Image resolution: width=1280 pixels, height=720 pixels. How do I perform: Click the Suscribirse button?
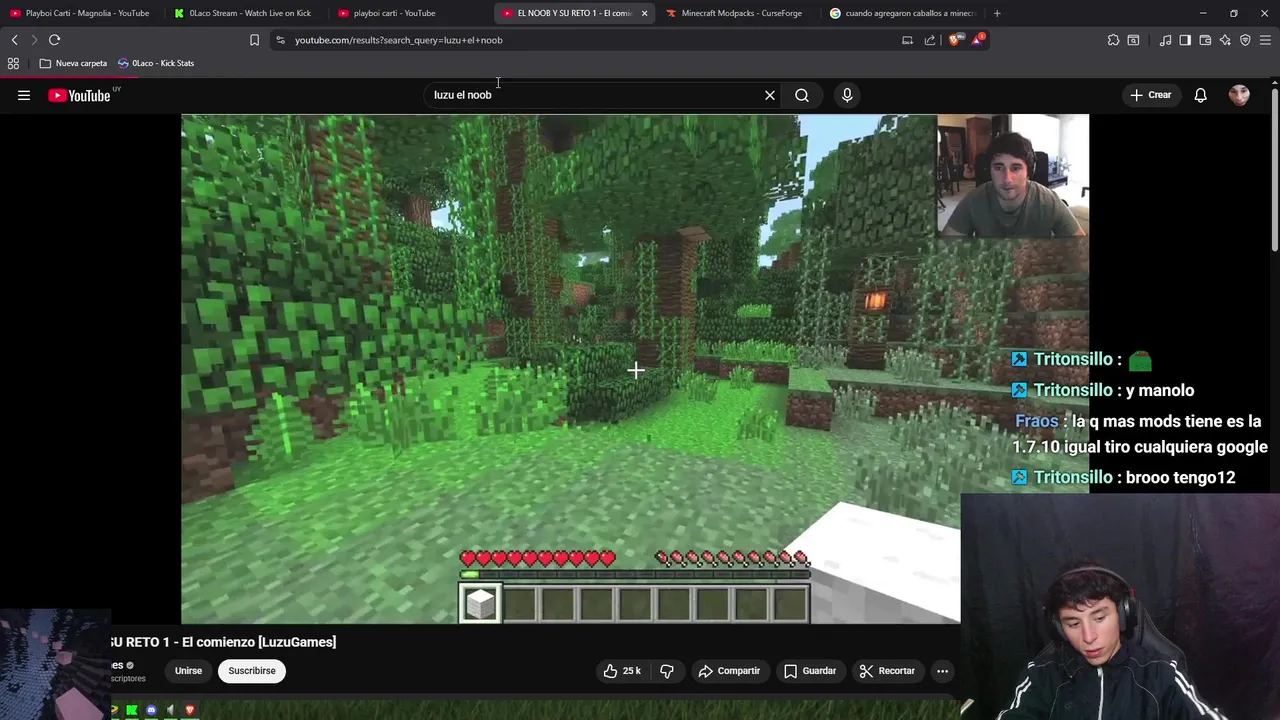coord(252,671)
